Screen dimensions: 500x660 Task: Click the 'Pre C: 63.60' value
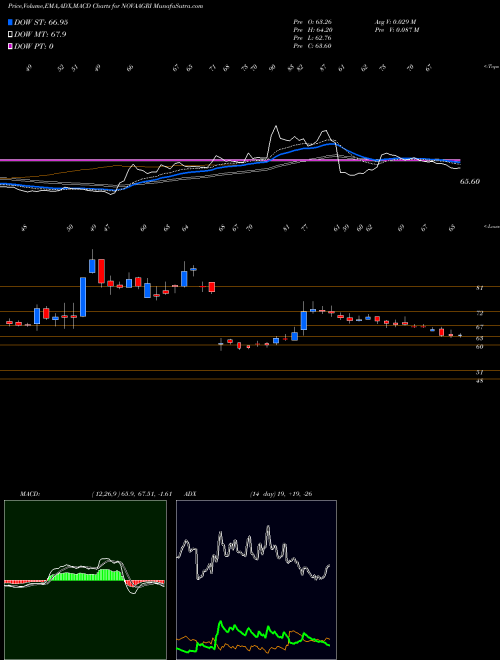pyautogui.click(x=312, y=46)
